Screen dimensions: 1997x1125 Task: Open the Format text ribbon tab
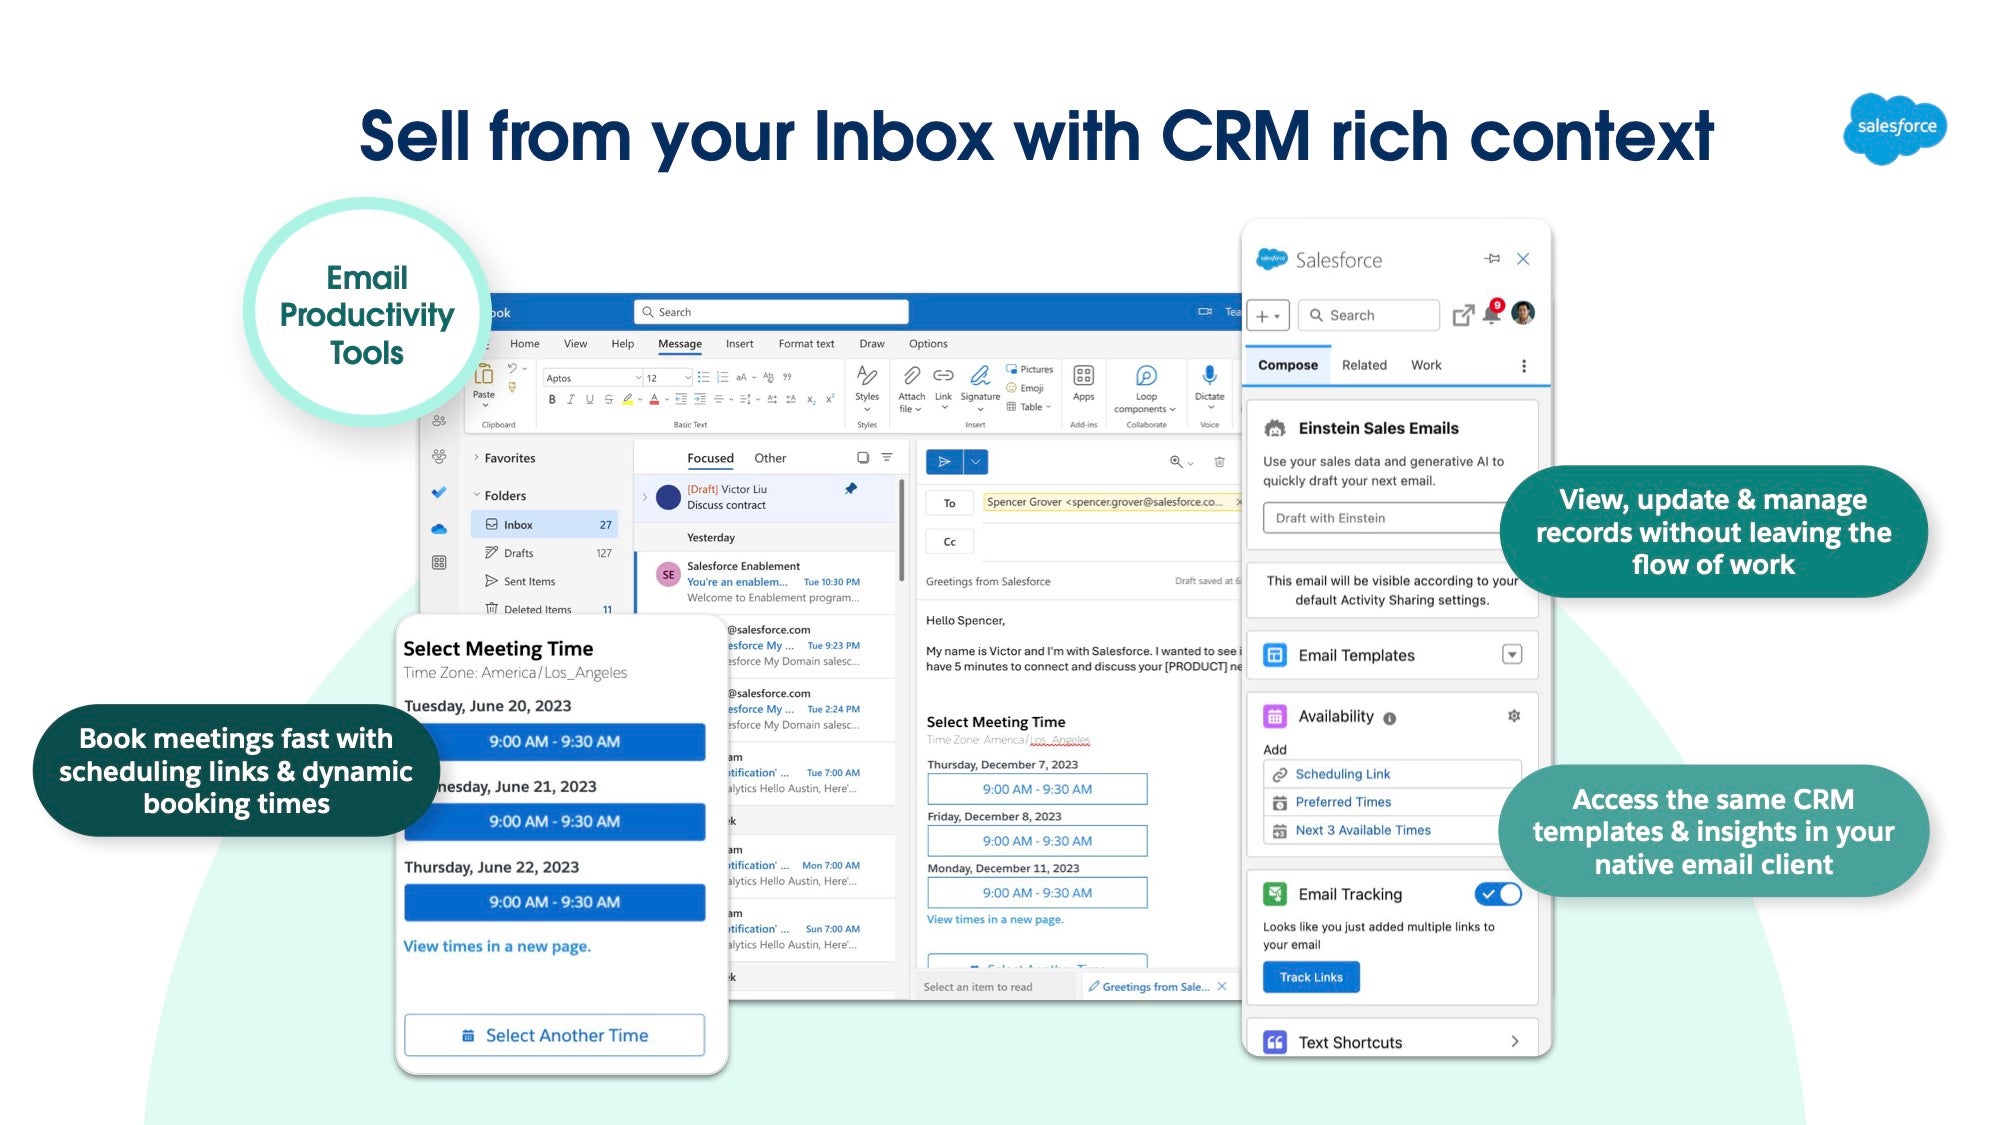pyautogui.click(x=805, y=344)
